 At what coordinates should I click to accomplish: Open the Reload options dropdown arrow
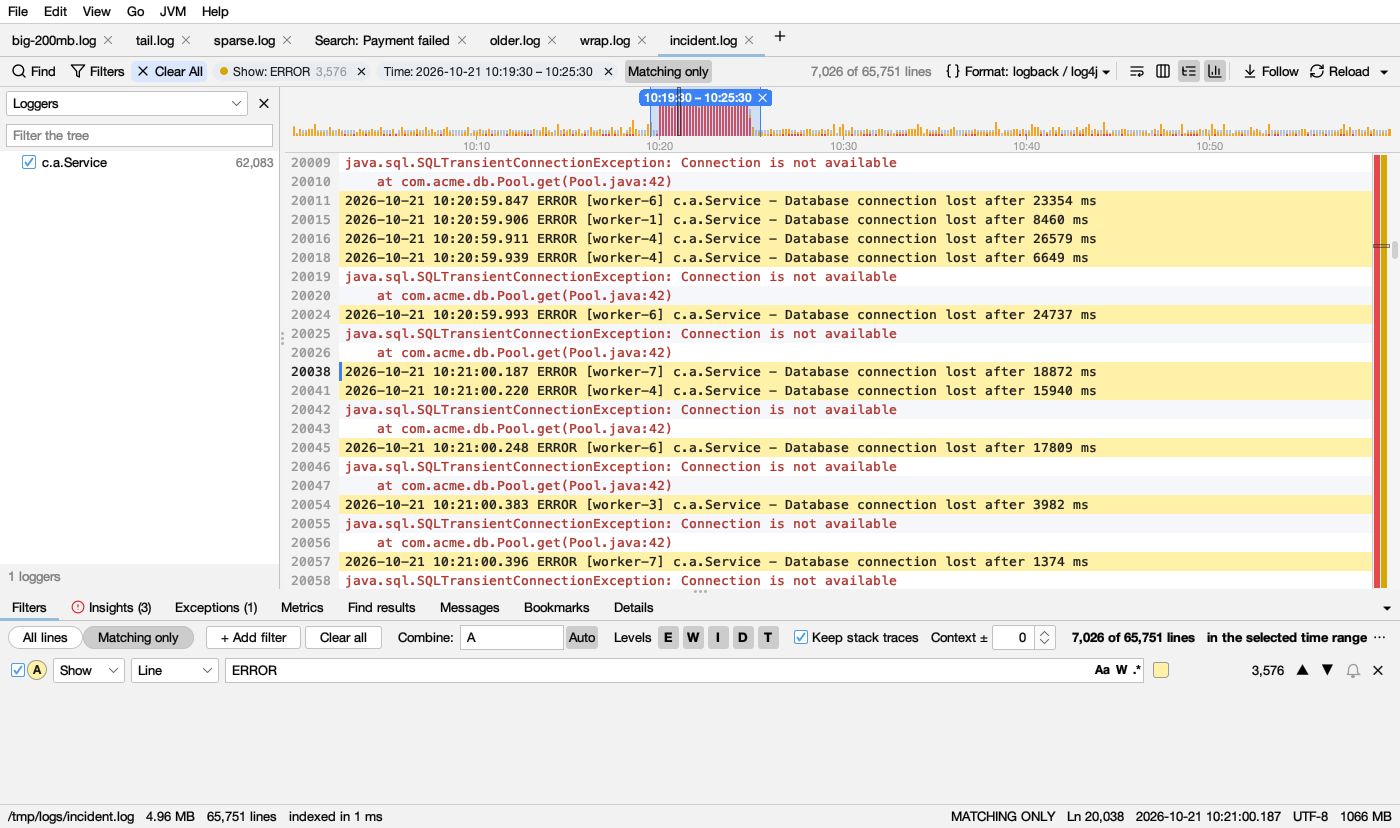coord(1384,72)
